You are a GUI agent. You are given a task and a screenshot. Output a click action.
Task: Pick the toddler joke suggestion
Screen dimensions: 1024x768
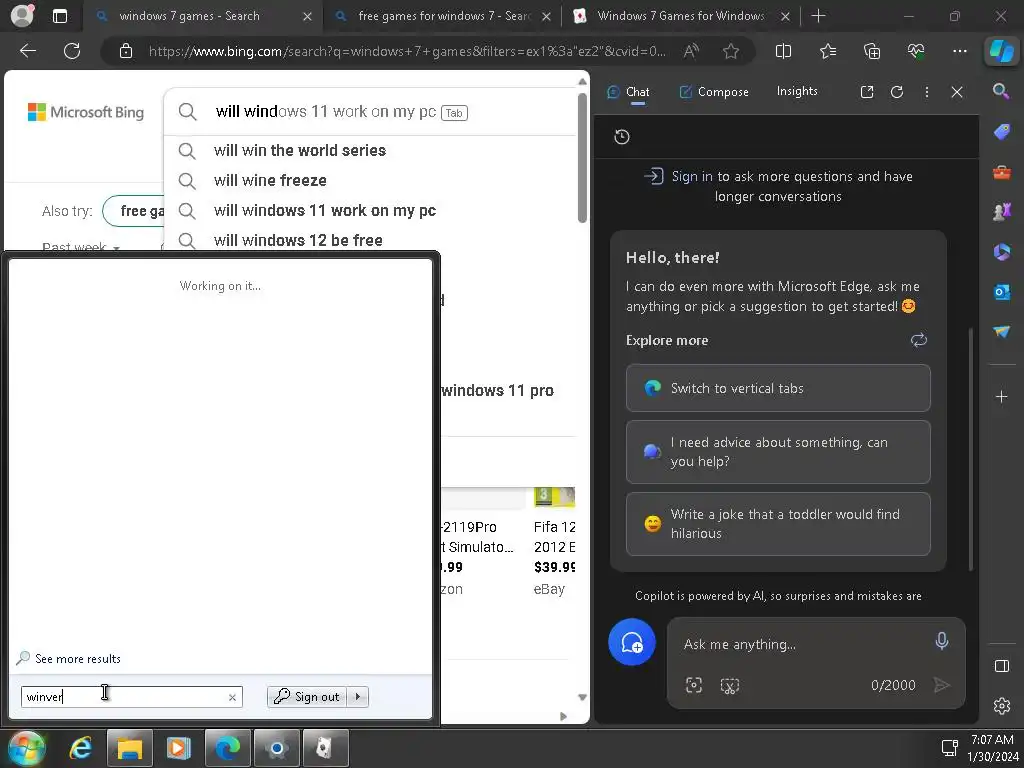pos(778,524)
